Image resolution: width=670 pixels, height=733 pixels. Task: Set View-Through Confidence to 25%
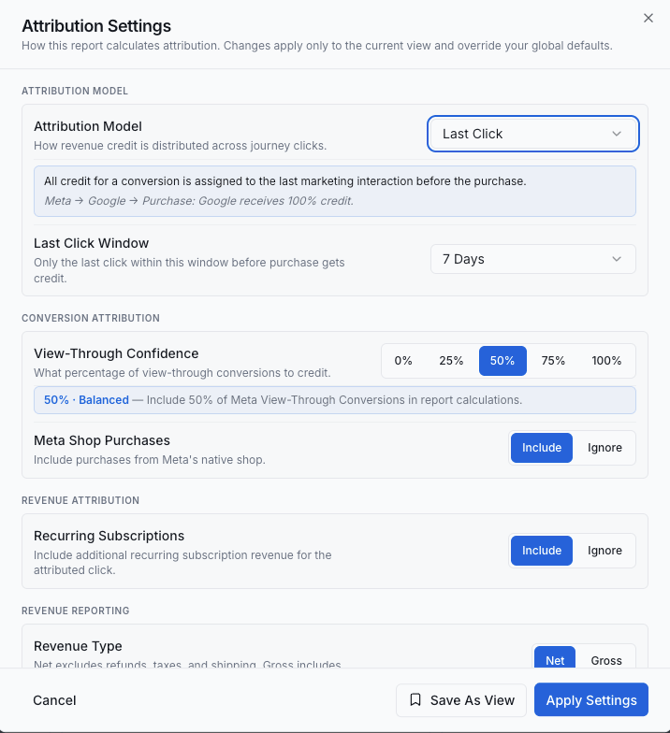coord(451,361)
